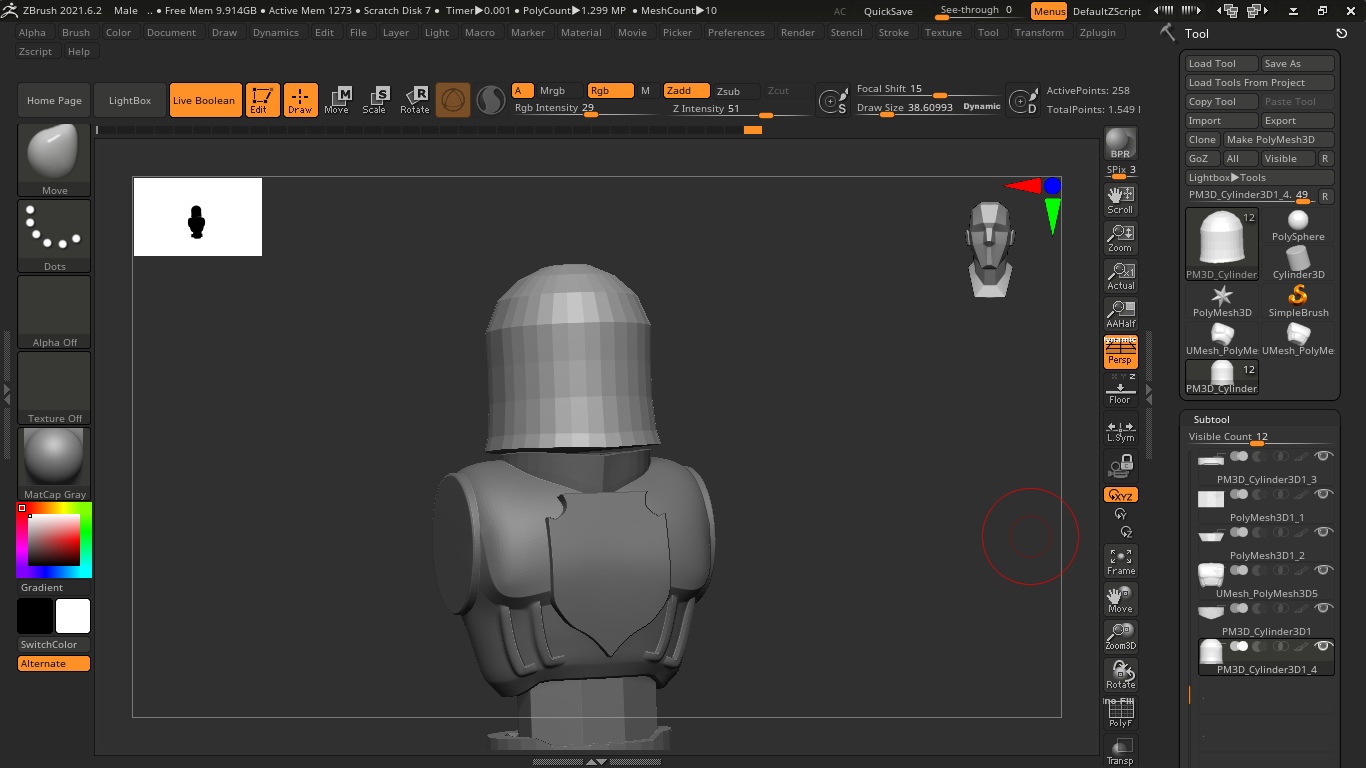The height and width of the screenshot is (768, 1366).
Task: Click the Rotate view icon in right shelf
Action: (x=1120, y=675)
